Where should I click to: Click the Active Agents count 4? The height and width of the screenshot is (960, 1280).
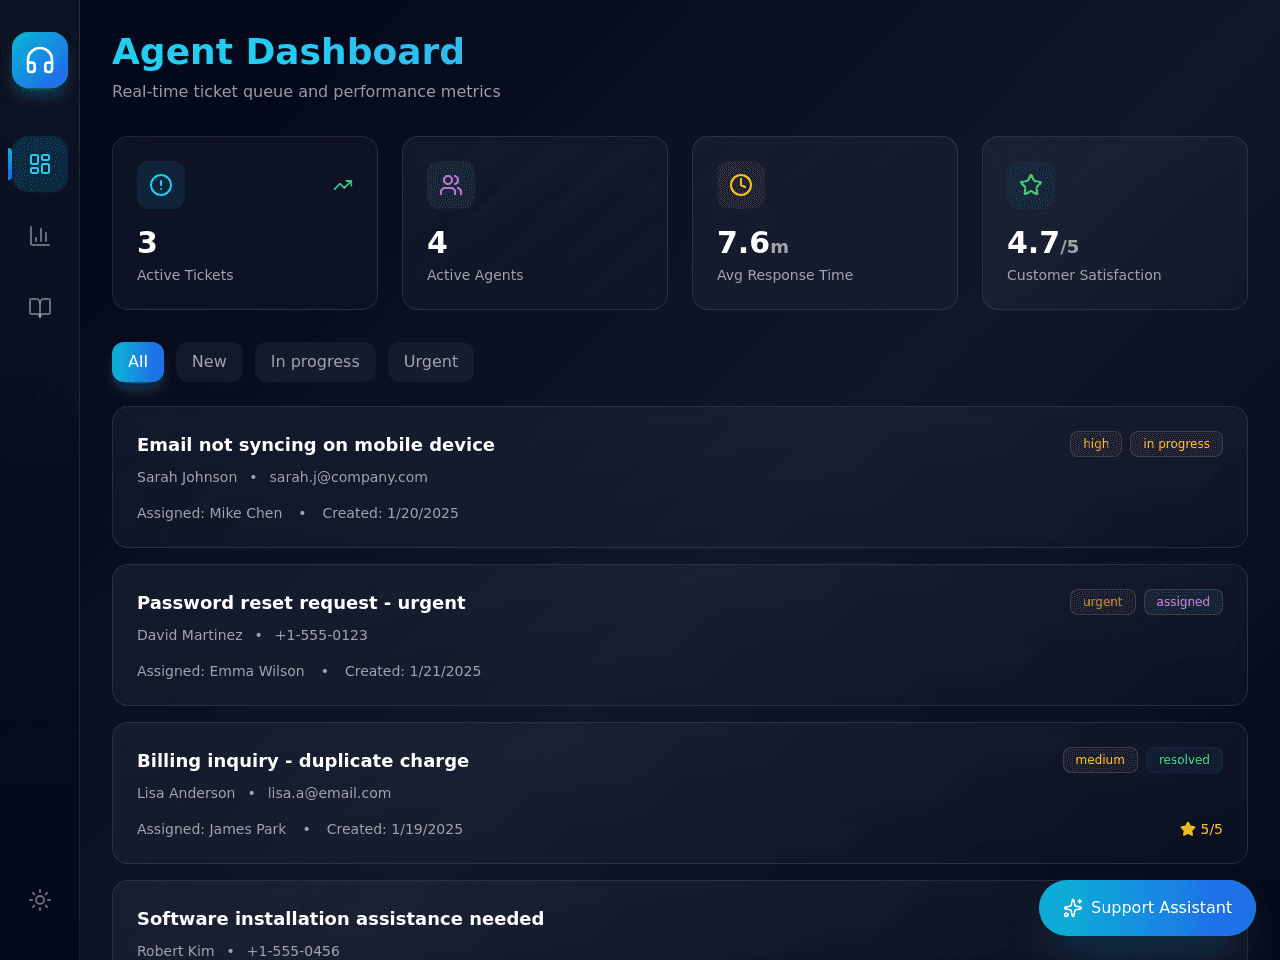(437, 242)
